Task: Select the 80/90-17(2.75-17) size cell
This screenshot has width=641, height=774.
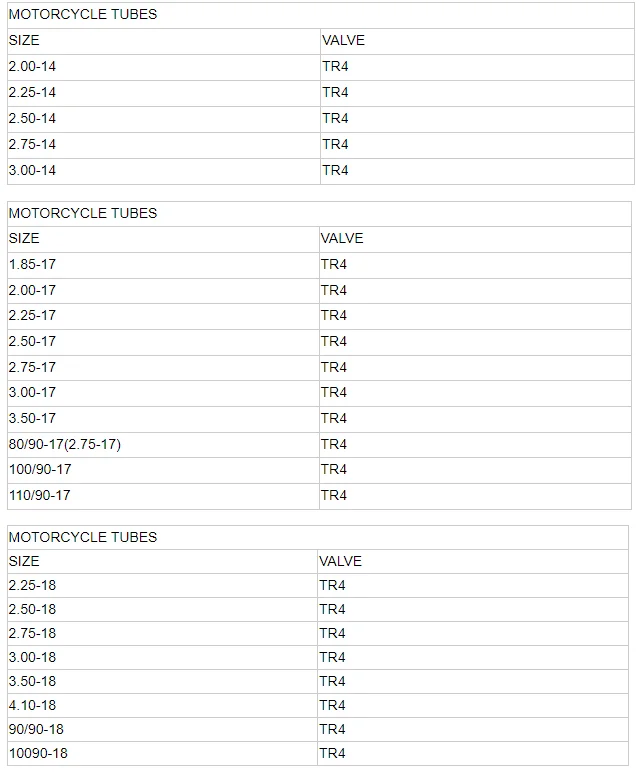Action: 163,445
